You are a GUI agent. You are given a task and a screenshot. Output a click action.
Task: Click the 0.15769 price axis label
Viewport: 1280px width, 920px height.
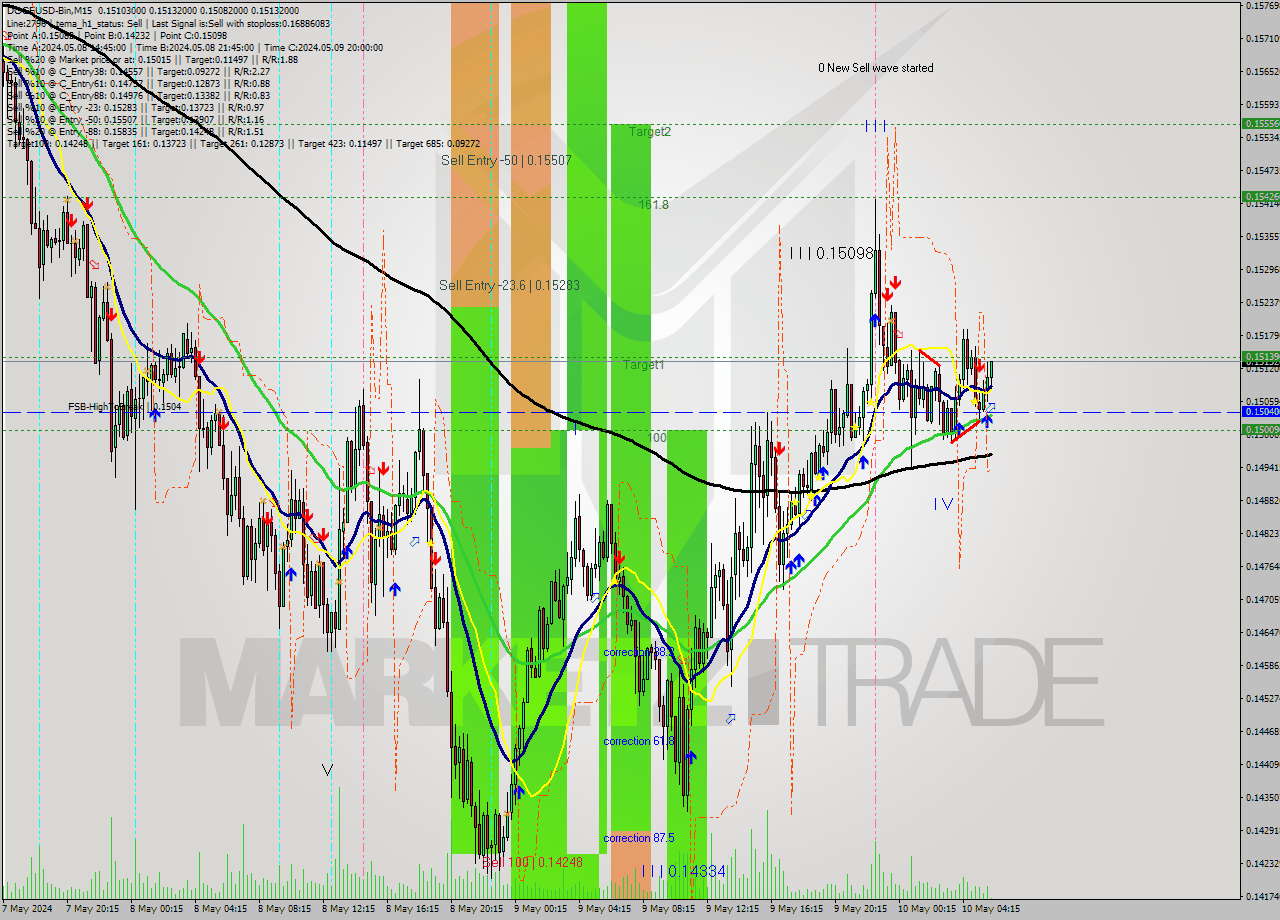coord(1263,5)
